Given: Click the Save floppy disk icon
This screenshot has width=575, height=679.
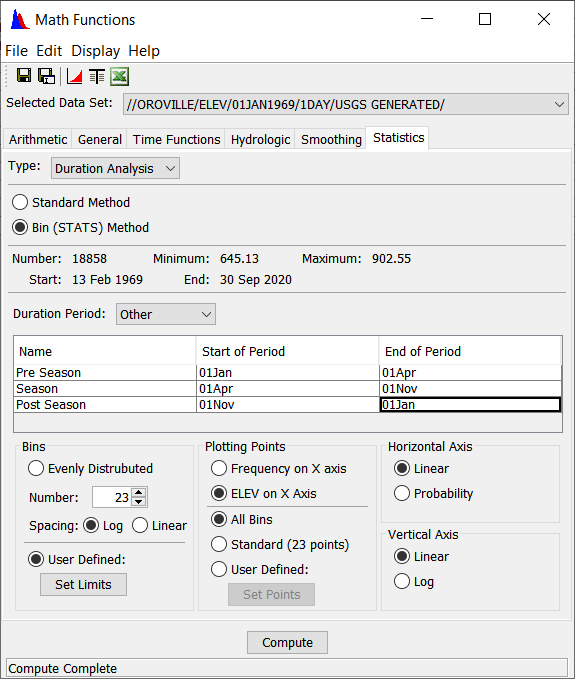Looking at the screenshot, I should pyautogui.click(x=24, y=76).
